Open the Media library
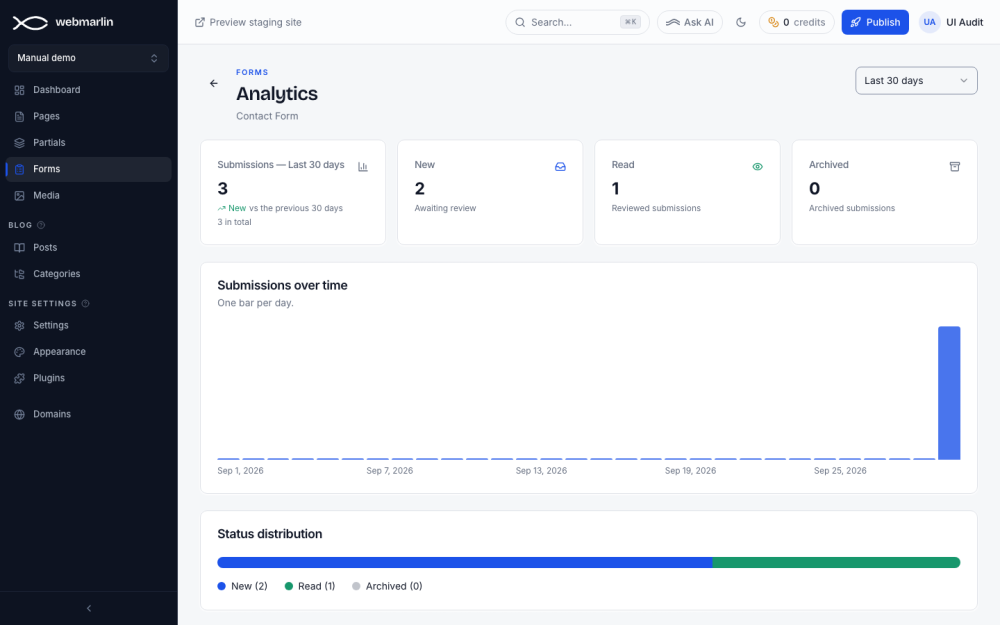1000x625 pixels. [89, 196]
